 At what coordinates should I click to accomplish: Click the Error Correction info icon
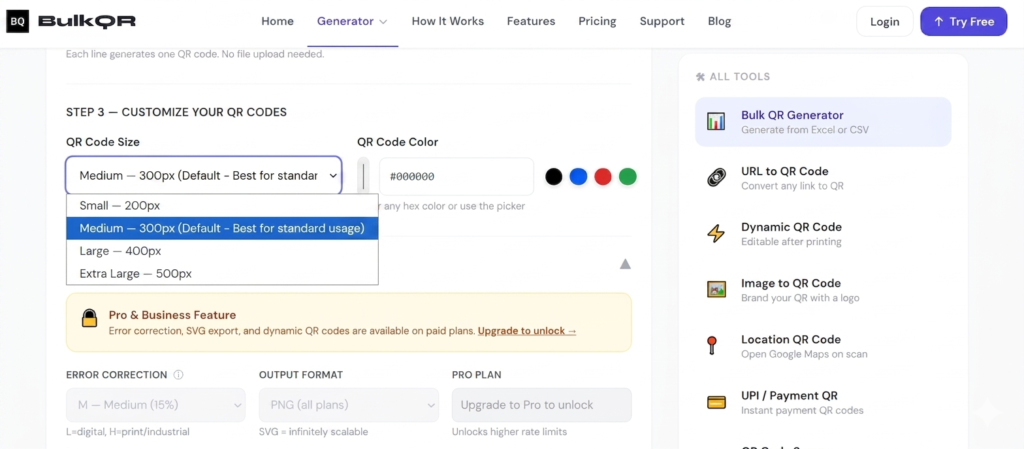pyautogui.click(x=178, y=375)
